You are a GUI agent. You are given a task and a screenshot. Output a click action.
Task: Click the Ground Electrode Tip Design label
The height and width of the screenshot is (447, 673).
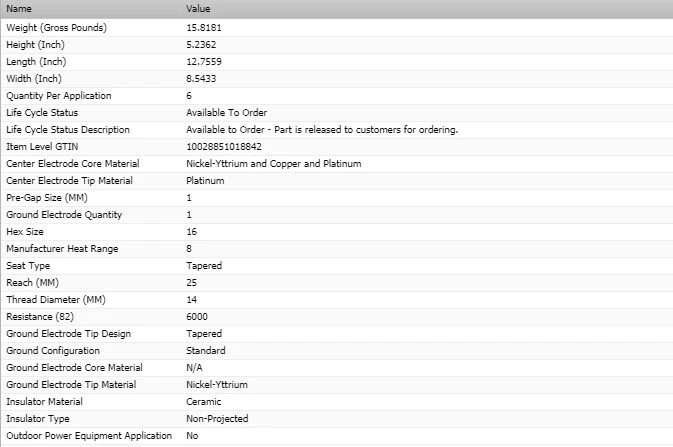[68, 334]
